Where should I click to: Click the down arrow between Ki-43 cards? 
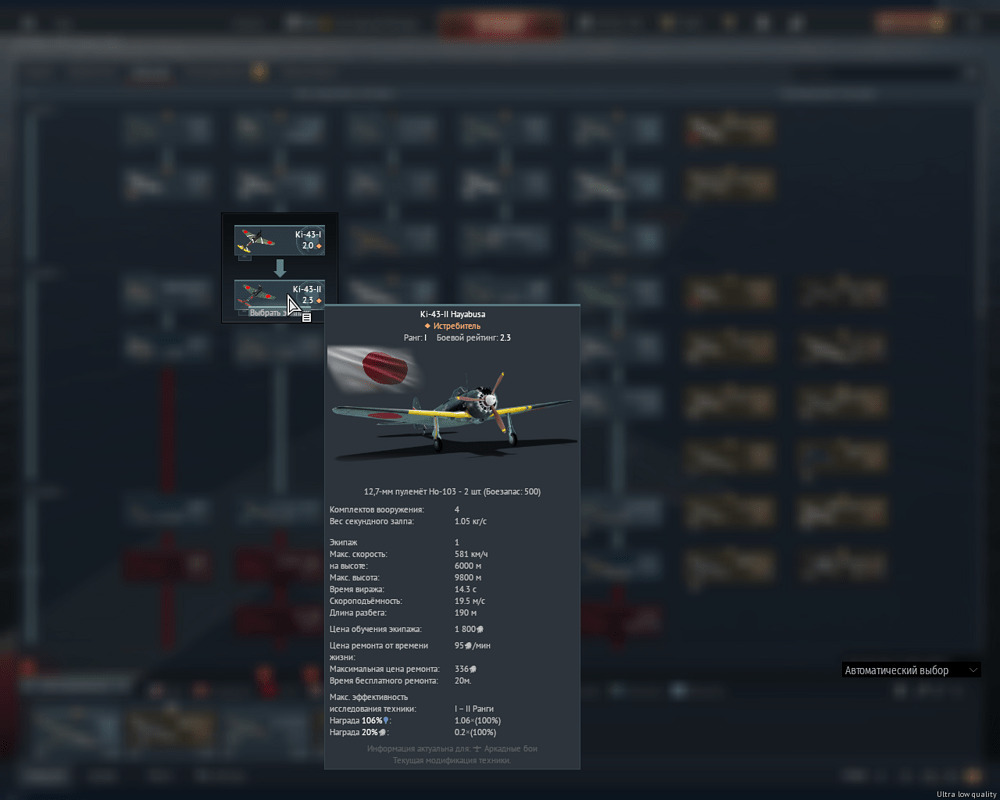(280, 268)
